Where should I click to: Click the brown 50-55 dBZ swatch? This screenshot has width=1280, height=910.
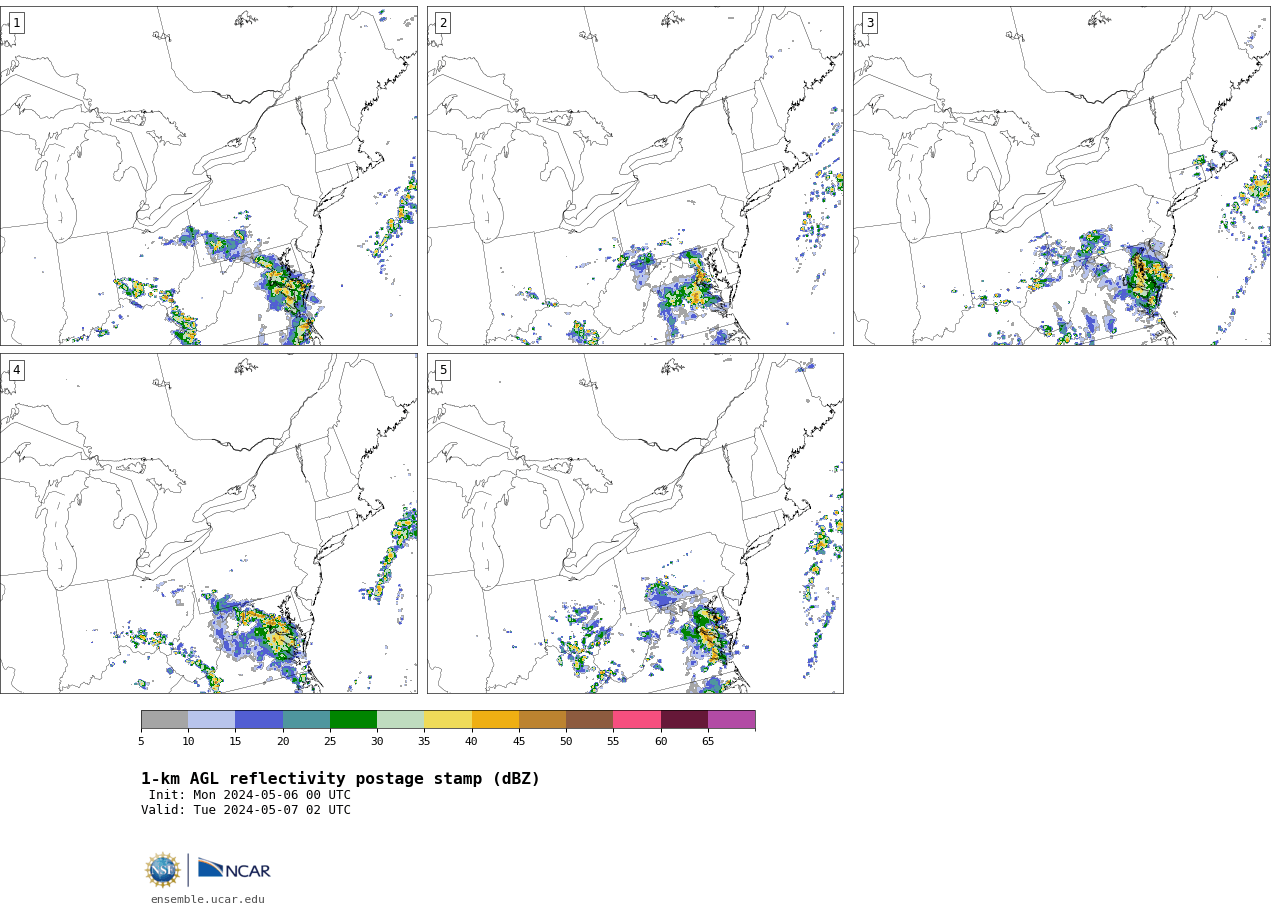[589, 720]
